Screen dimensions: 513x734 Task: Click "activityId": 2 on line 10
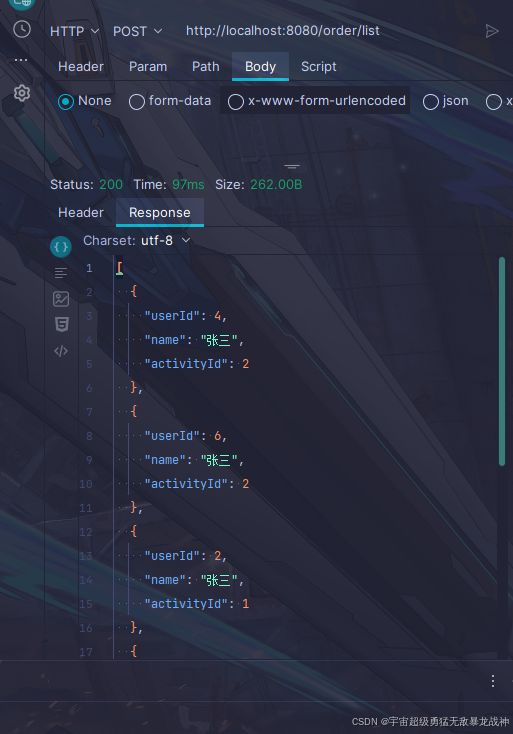click(197, 484)
